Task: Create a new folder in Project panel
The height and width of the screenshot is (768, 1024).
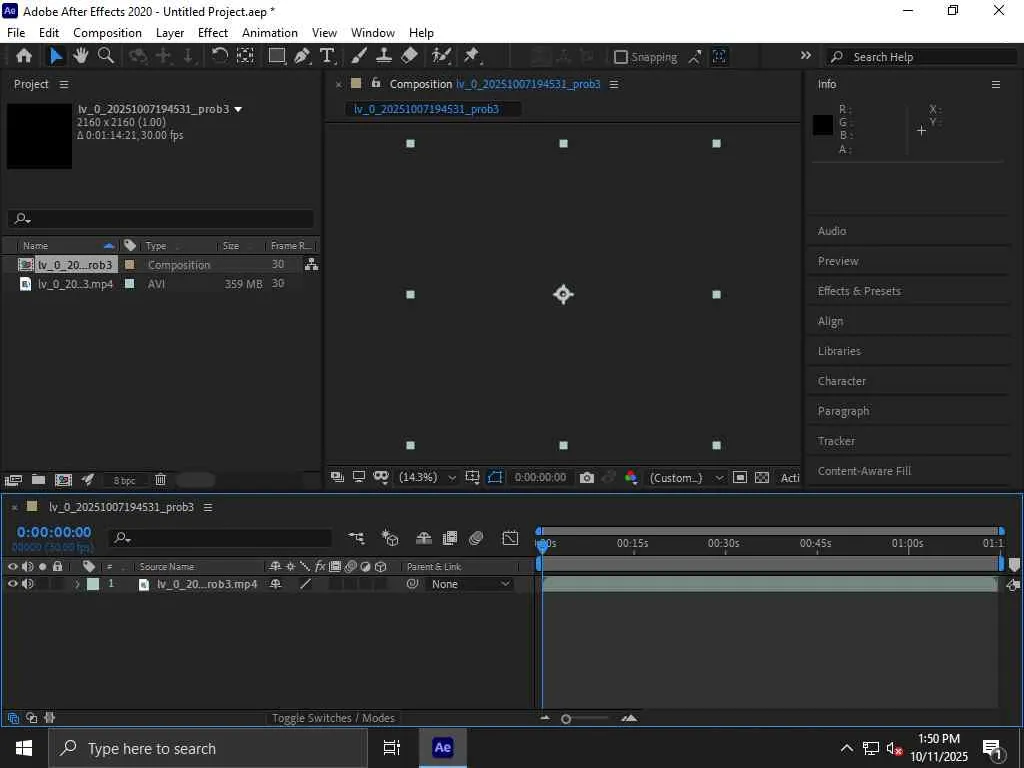Action: coord(39,480)
